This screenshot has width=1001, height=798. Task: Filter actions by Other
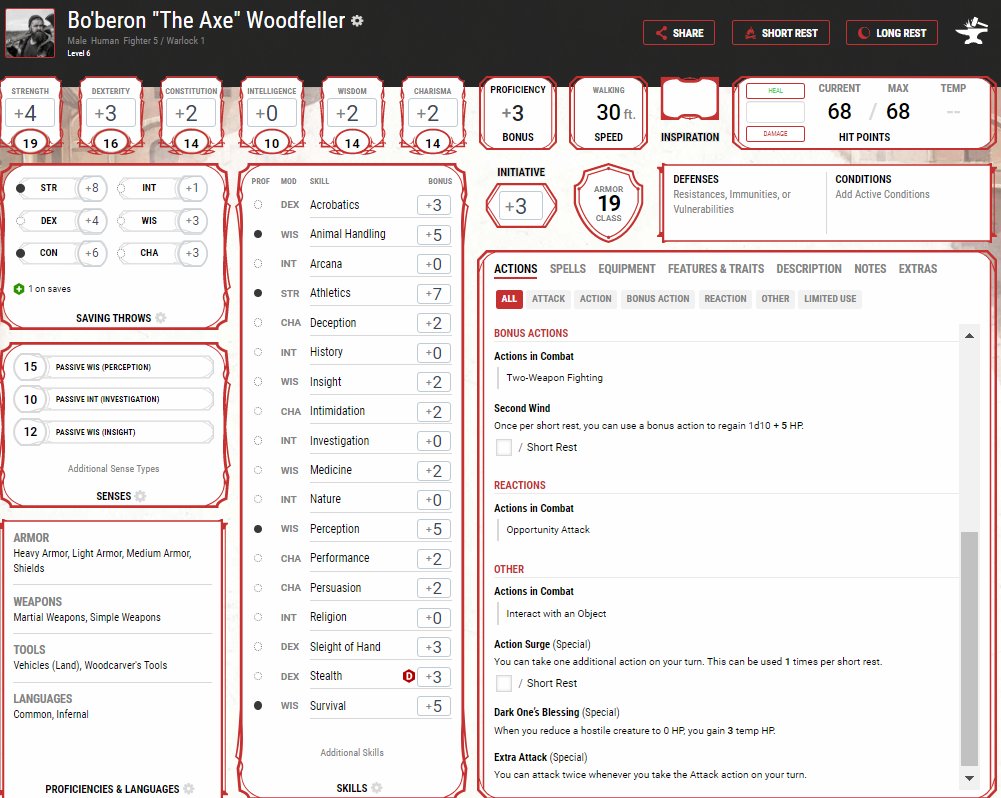click(x=775, y=299)
